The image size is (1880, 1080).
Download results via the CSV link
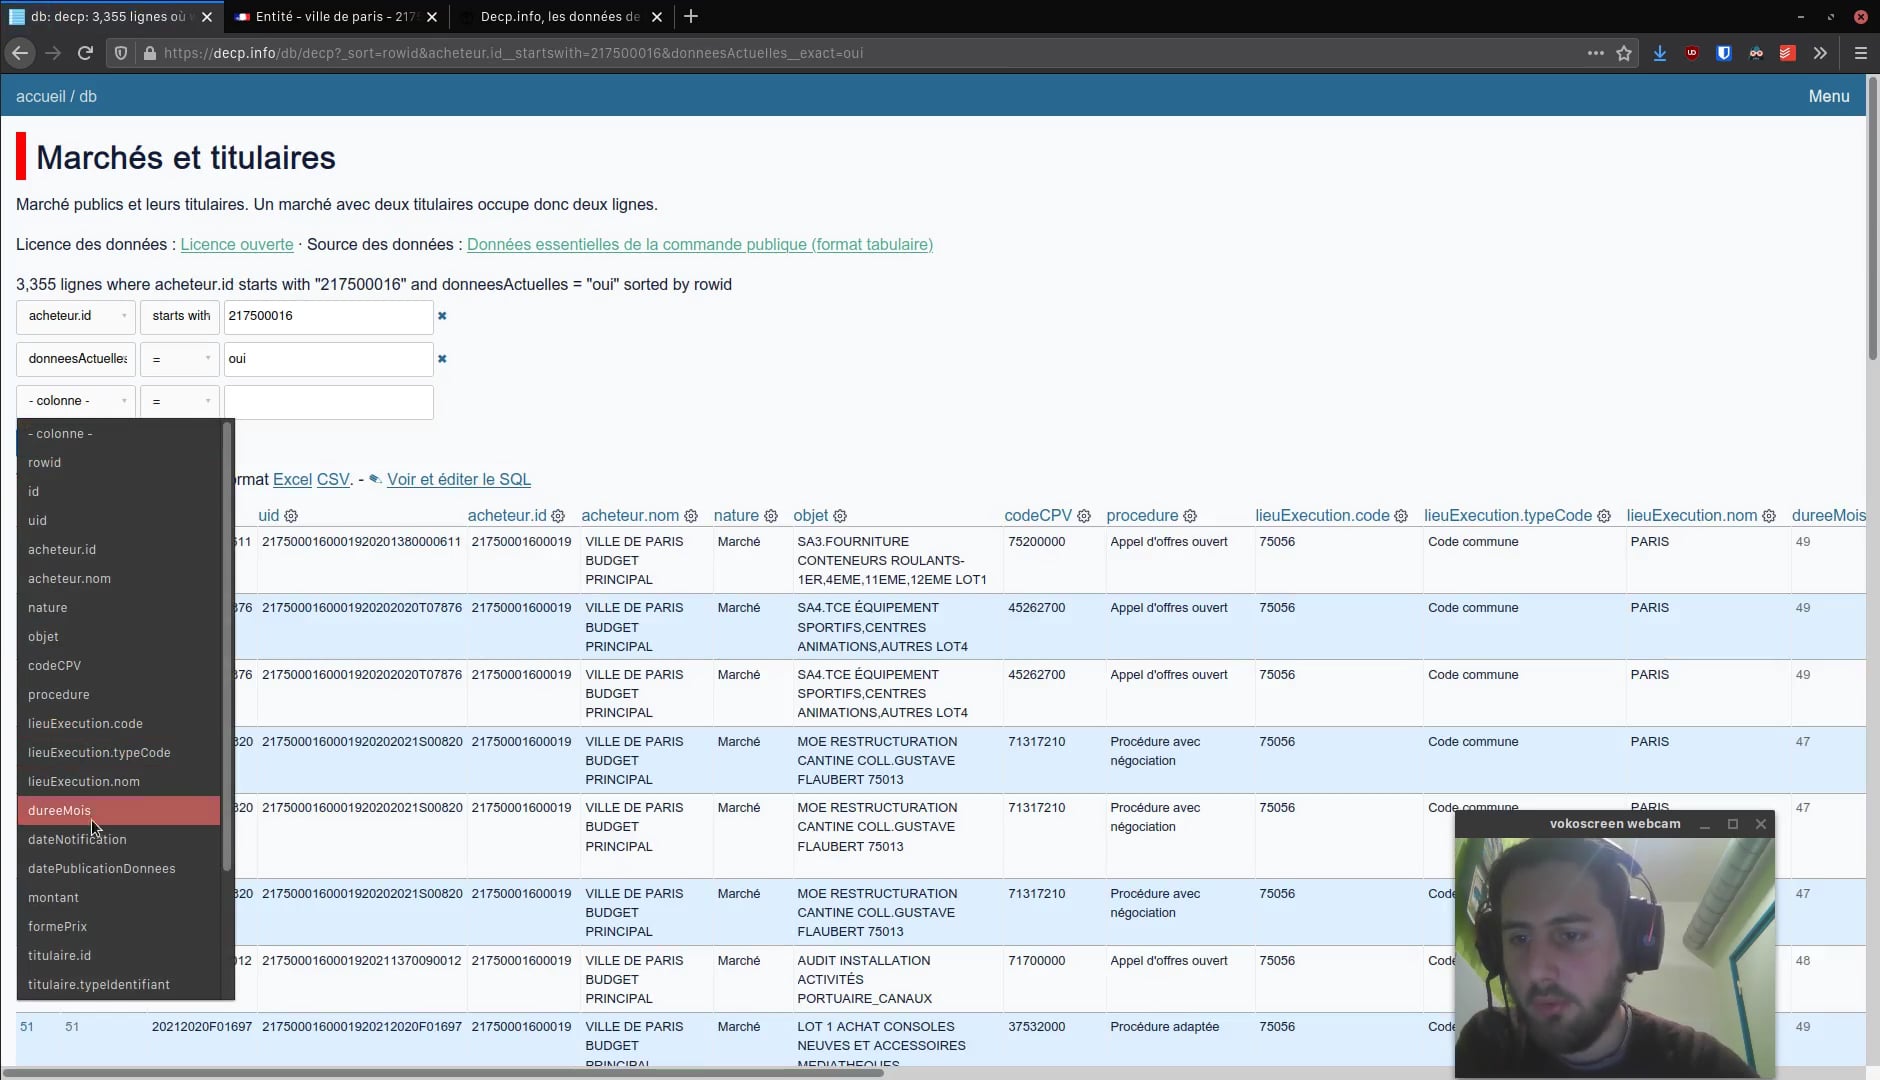coord(333,480)
